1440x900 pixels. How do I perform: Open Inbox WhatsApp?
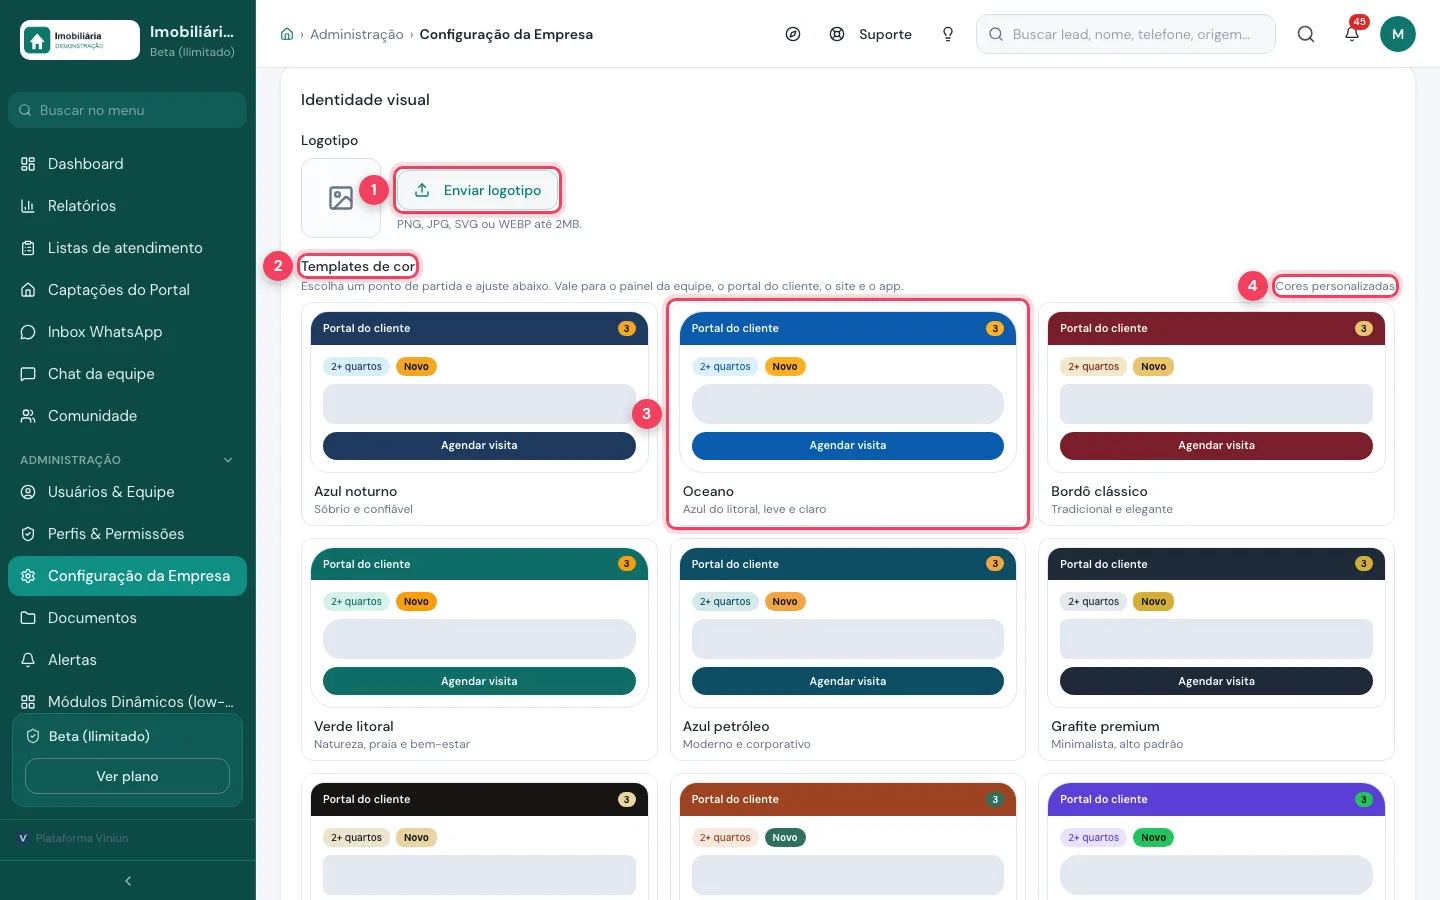[127, 332]
